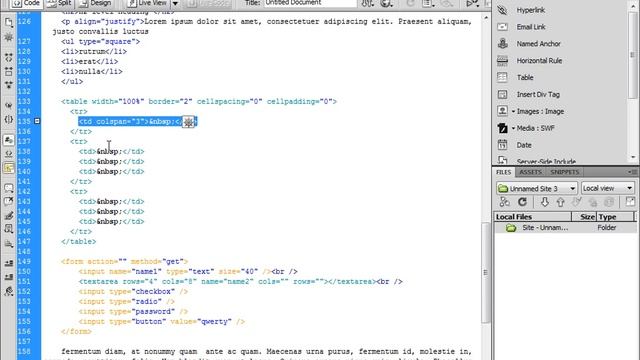Click the Balance Braces icon
This screenshot has height=360, width=640.
[x=9, y=120]
